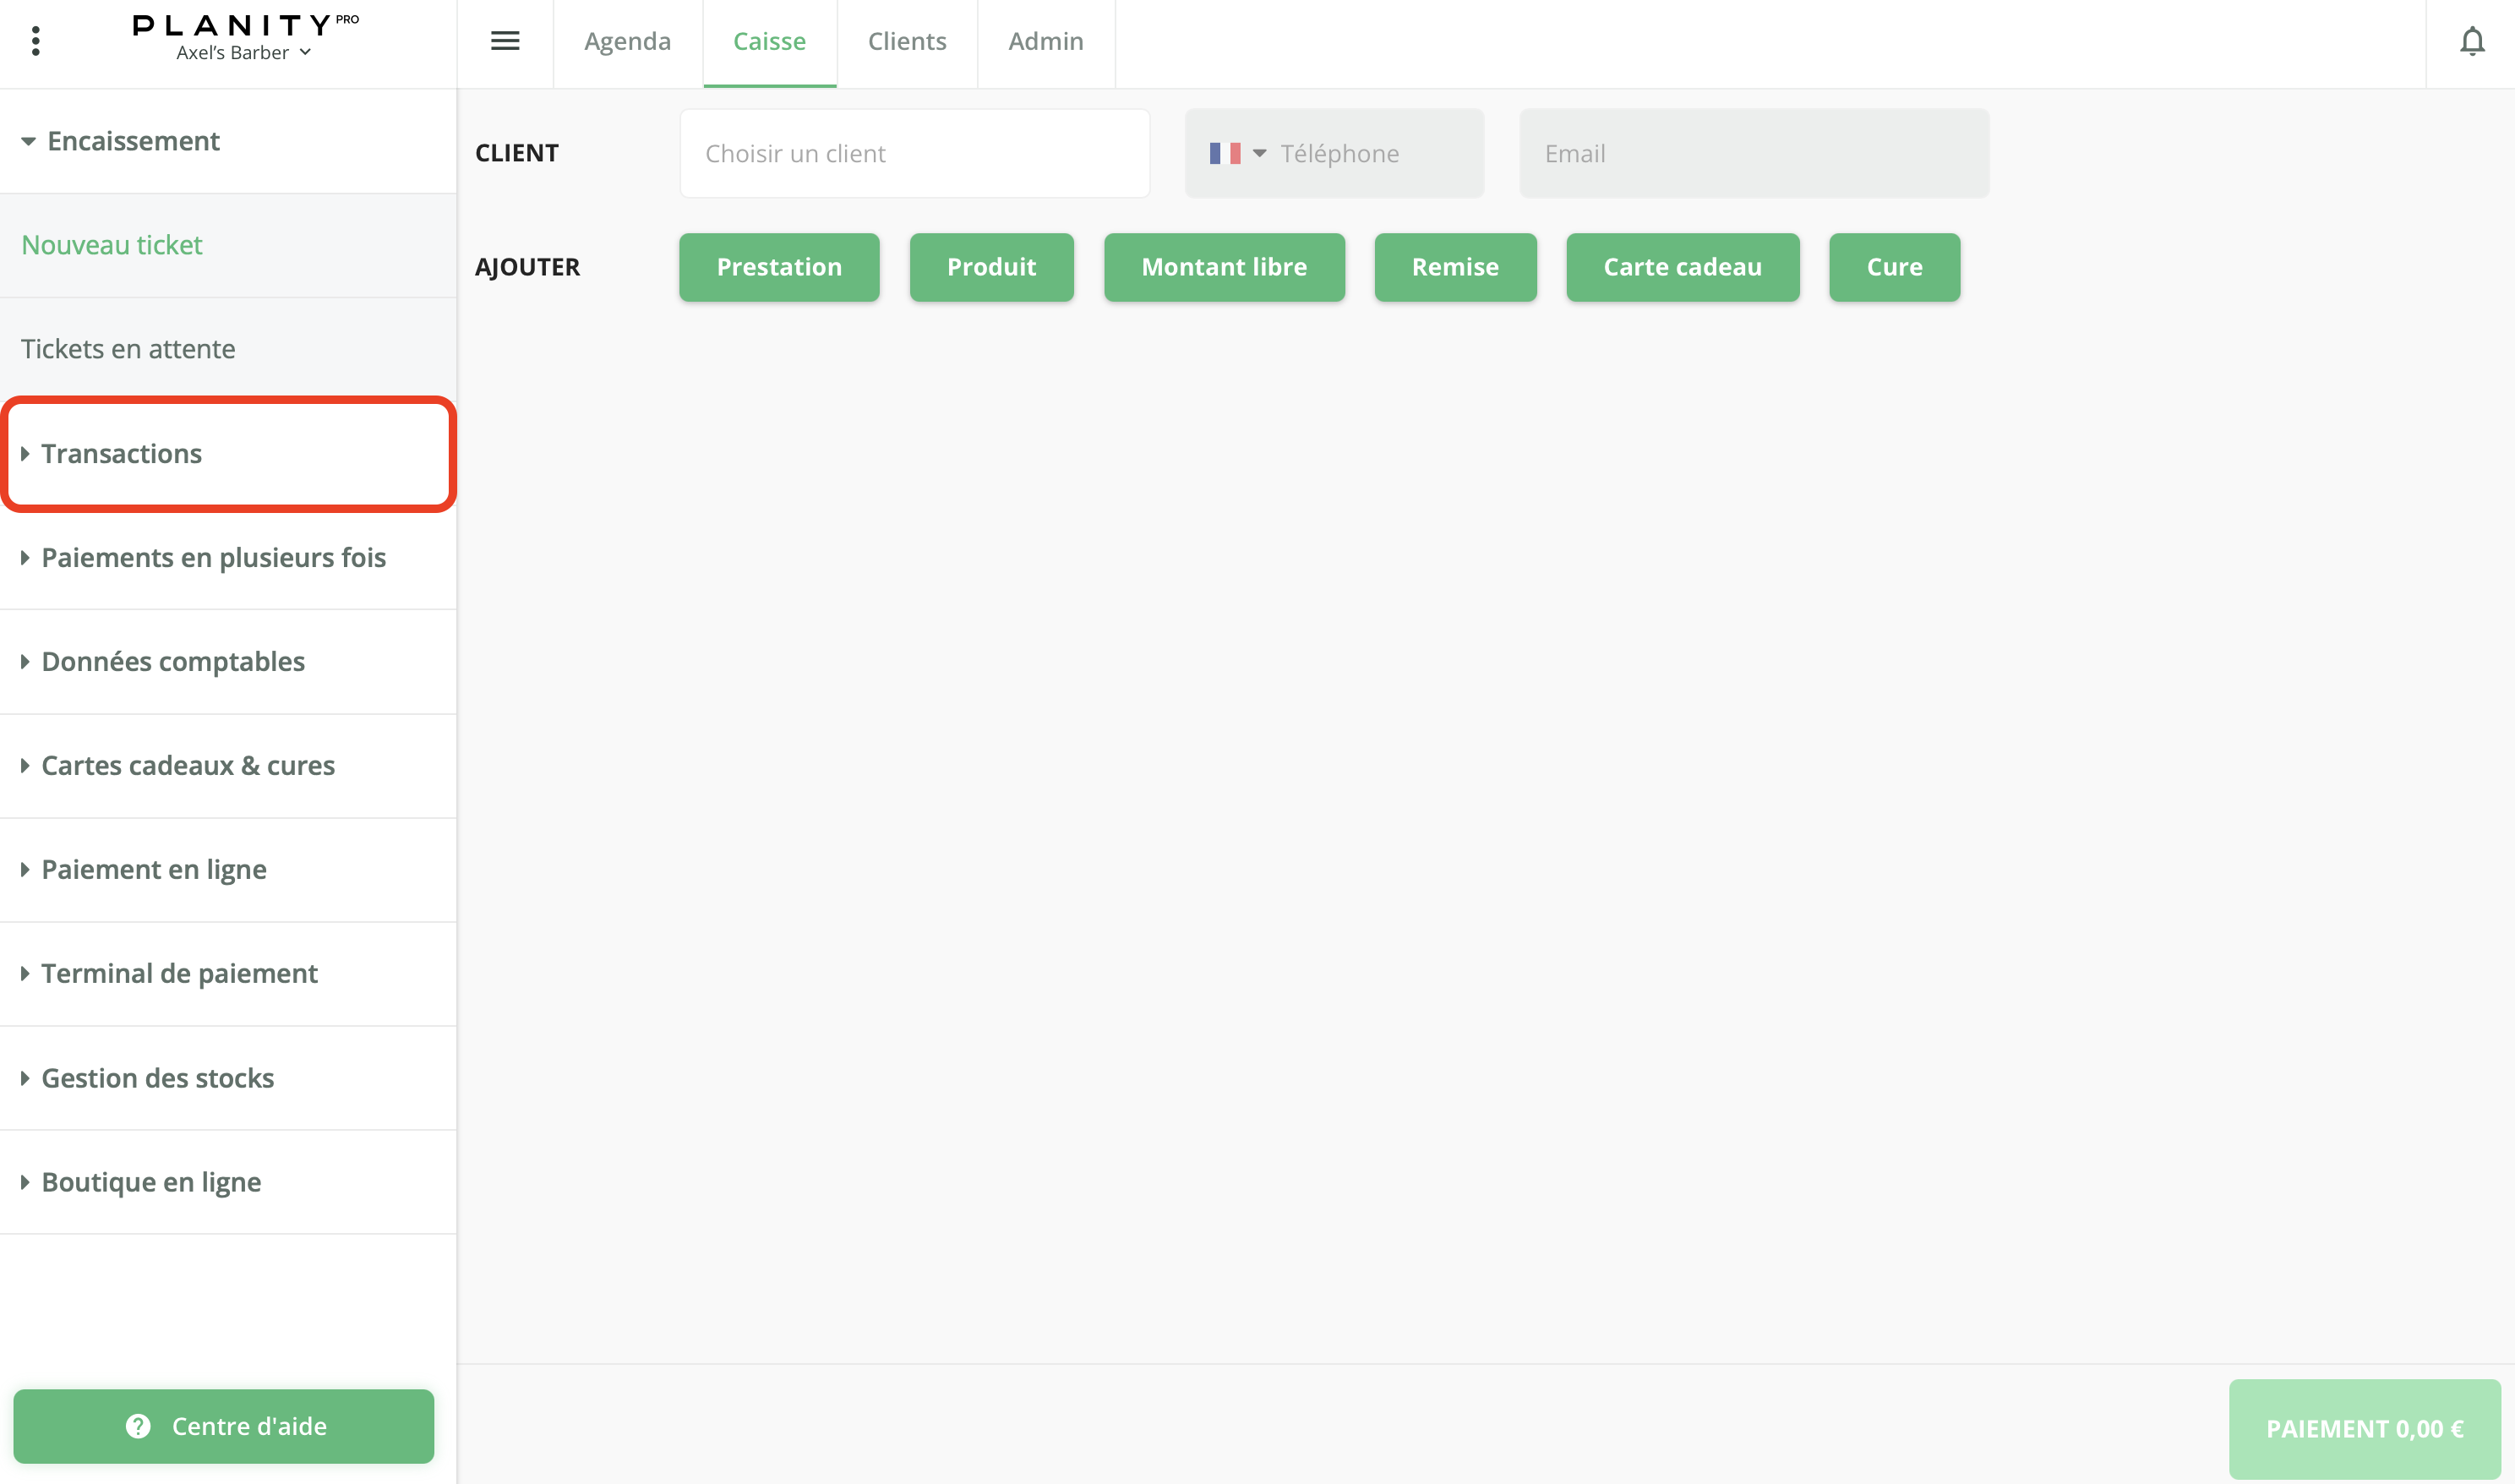Screen dimensions: 2515x1484
Task: Switch to the Clients tab
Action: (x=906, y=41)
